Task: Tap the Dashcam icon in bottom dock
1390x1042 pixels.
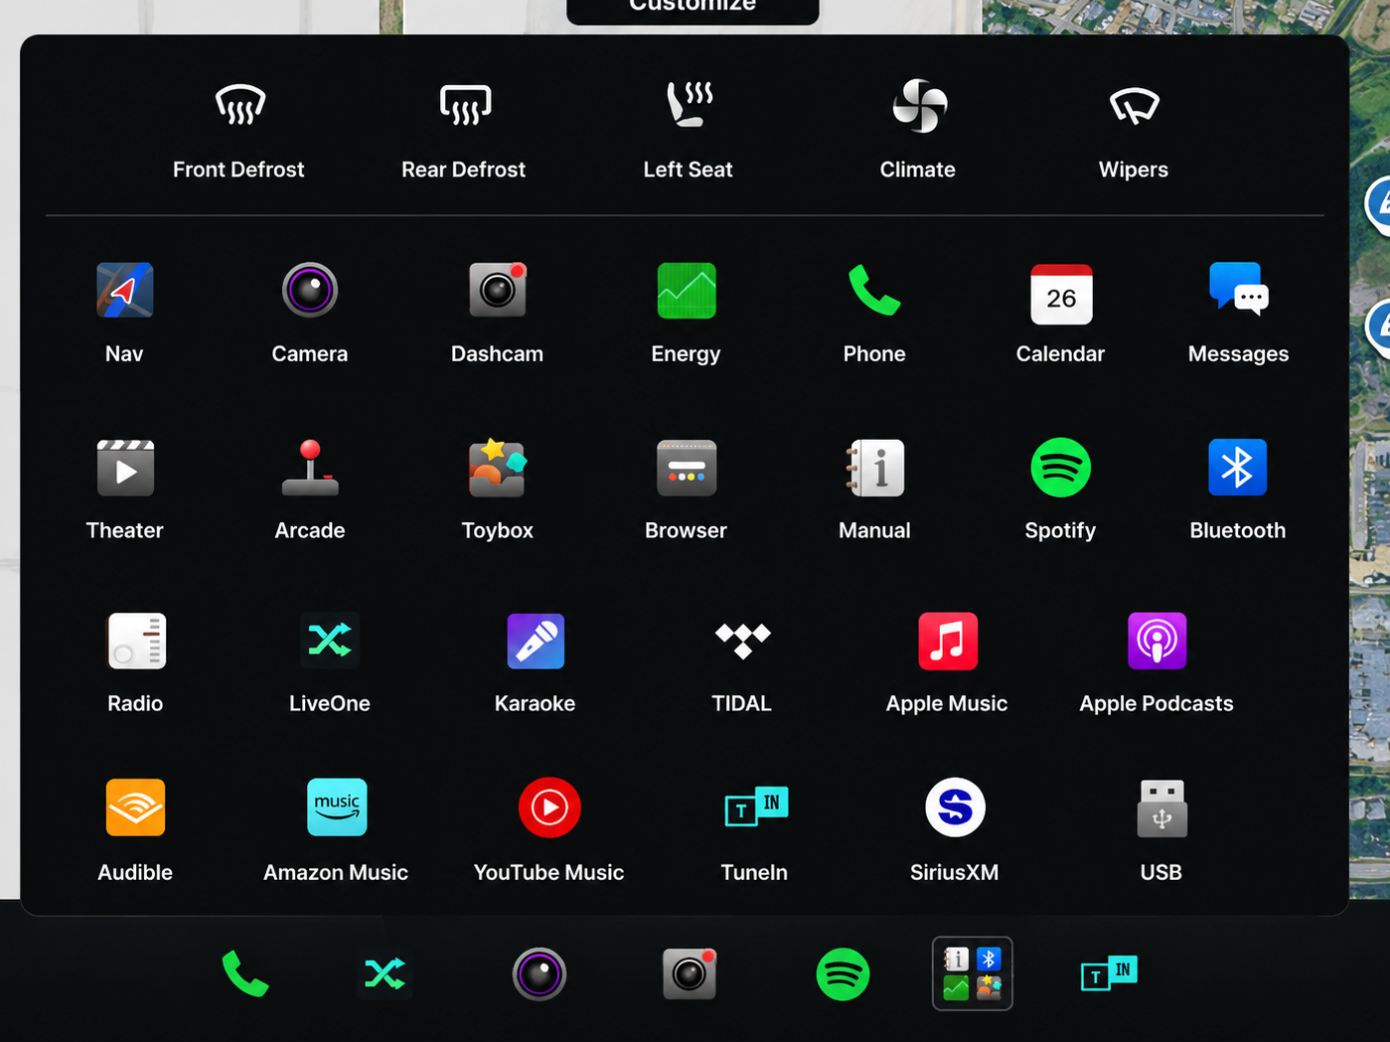Action: 690,974
